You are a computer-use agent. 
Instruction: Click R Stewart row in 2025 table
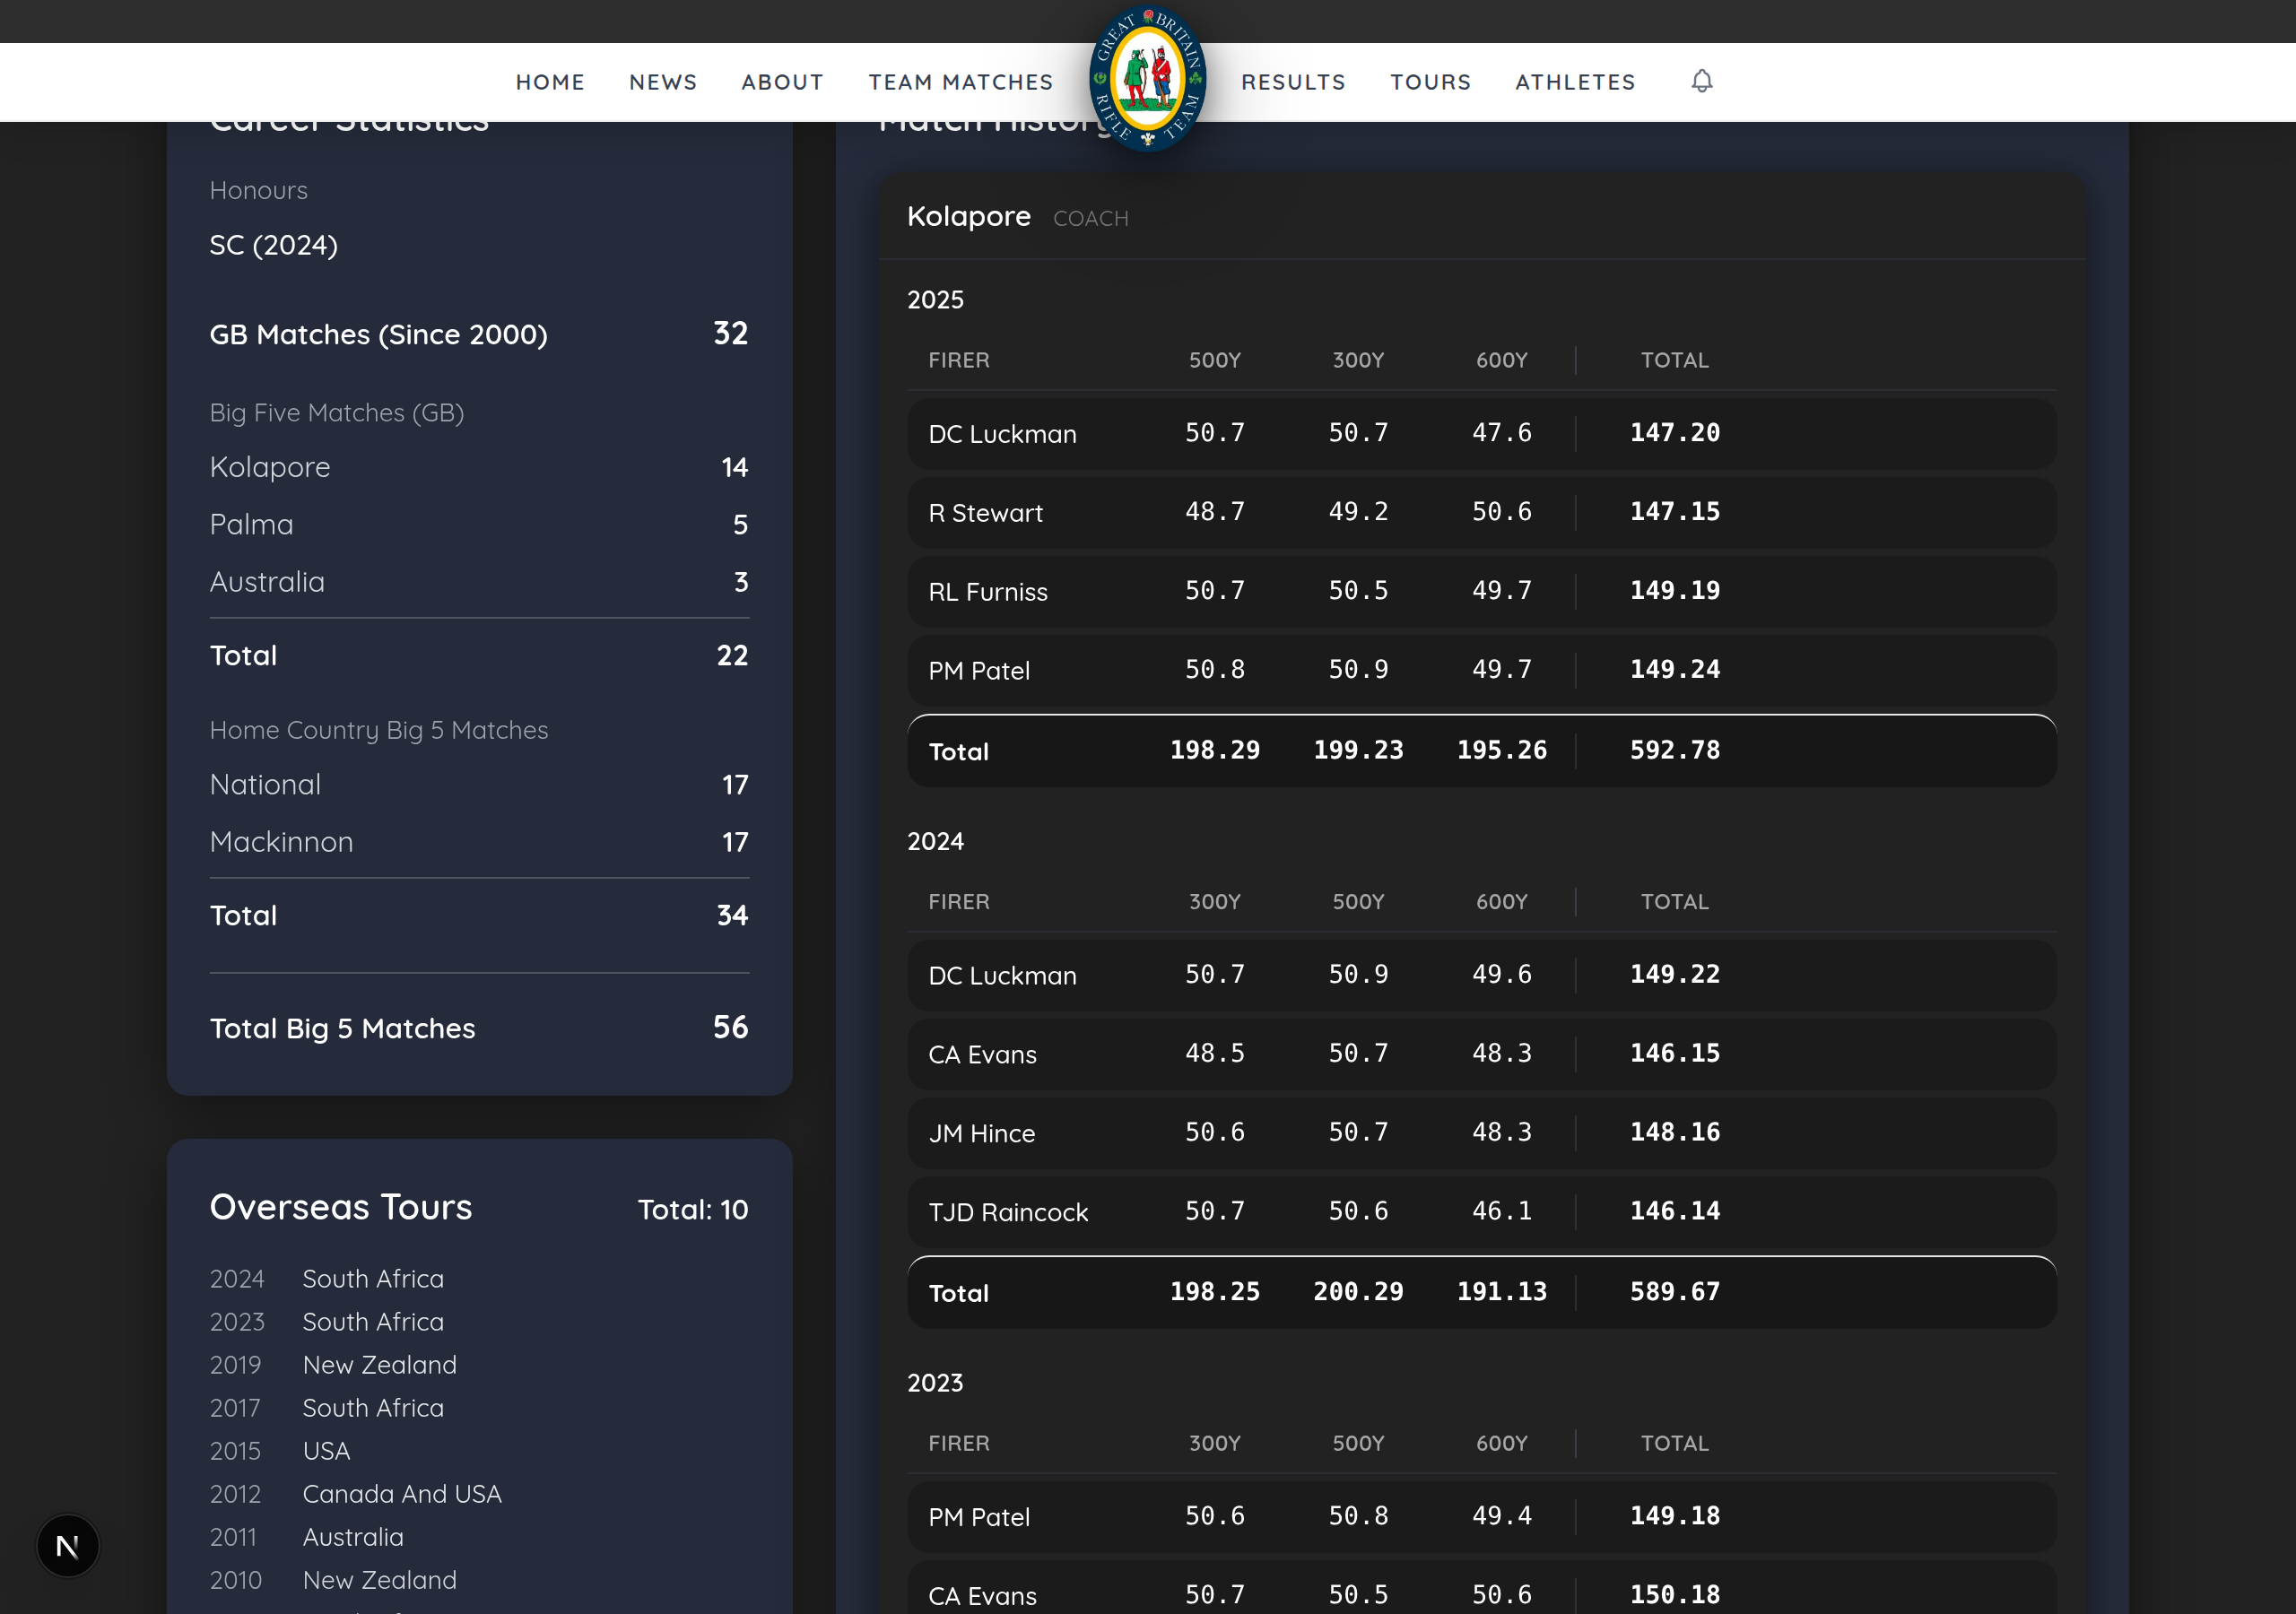[1481, 513]
